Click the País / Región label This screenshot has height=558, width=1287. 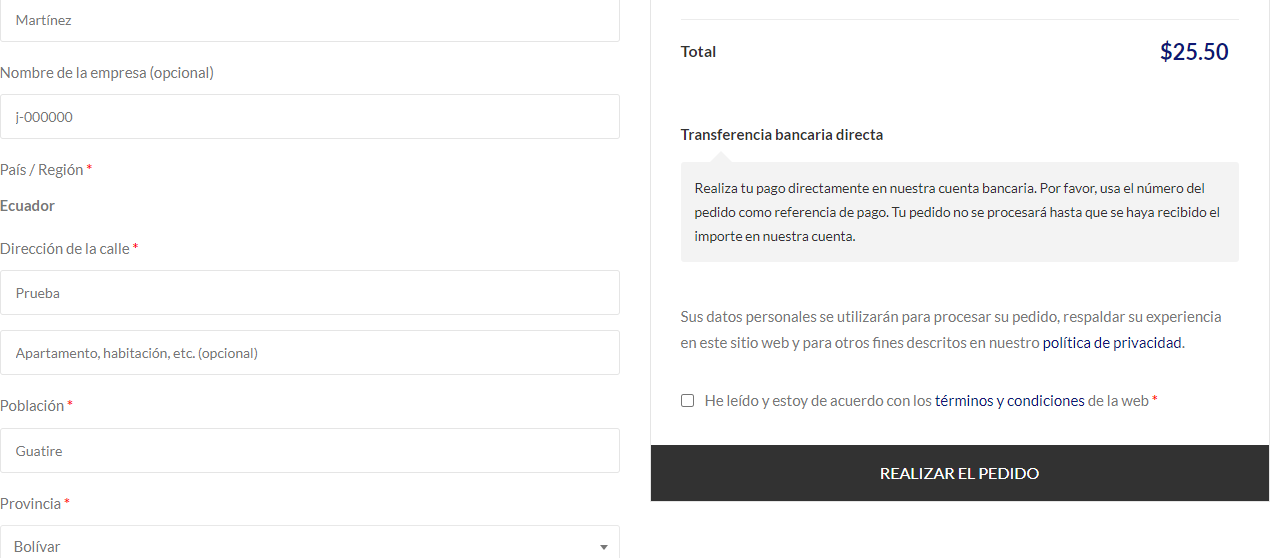[42, 170]
